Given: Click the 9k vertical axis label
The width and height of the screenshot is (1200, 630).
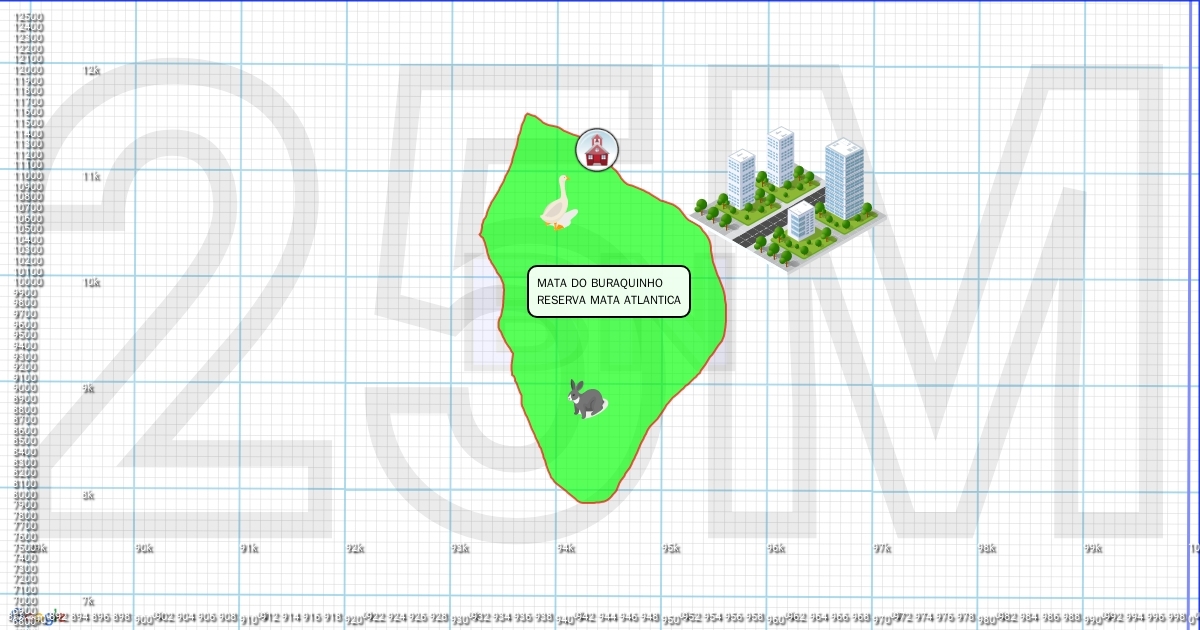Looking at the screenshot, I should 89,389.
